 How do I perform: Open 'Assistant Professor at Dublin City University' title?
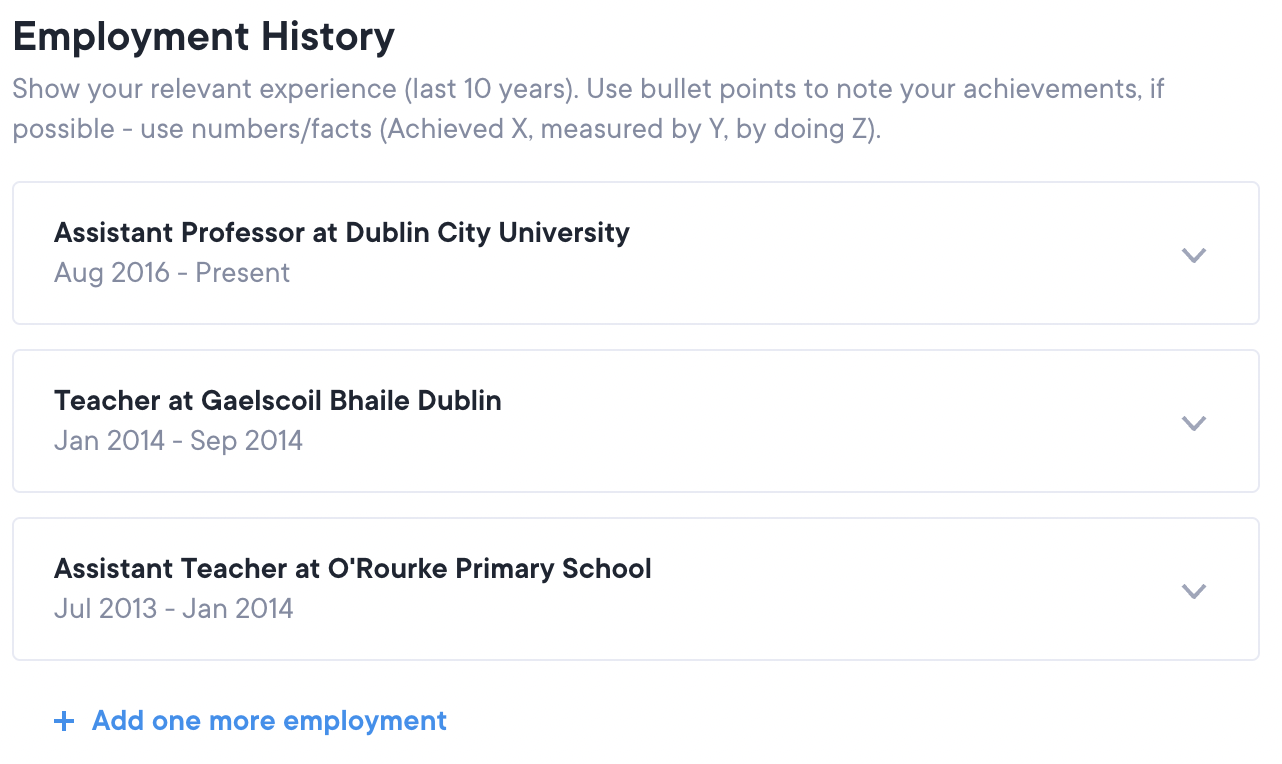(x=341, y=233)
